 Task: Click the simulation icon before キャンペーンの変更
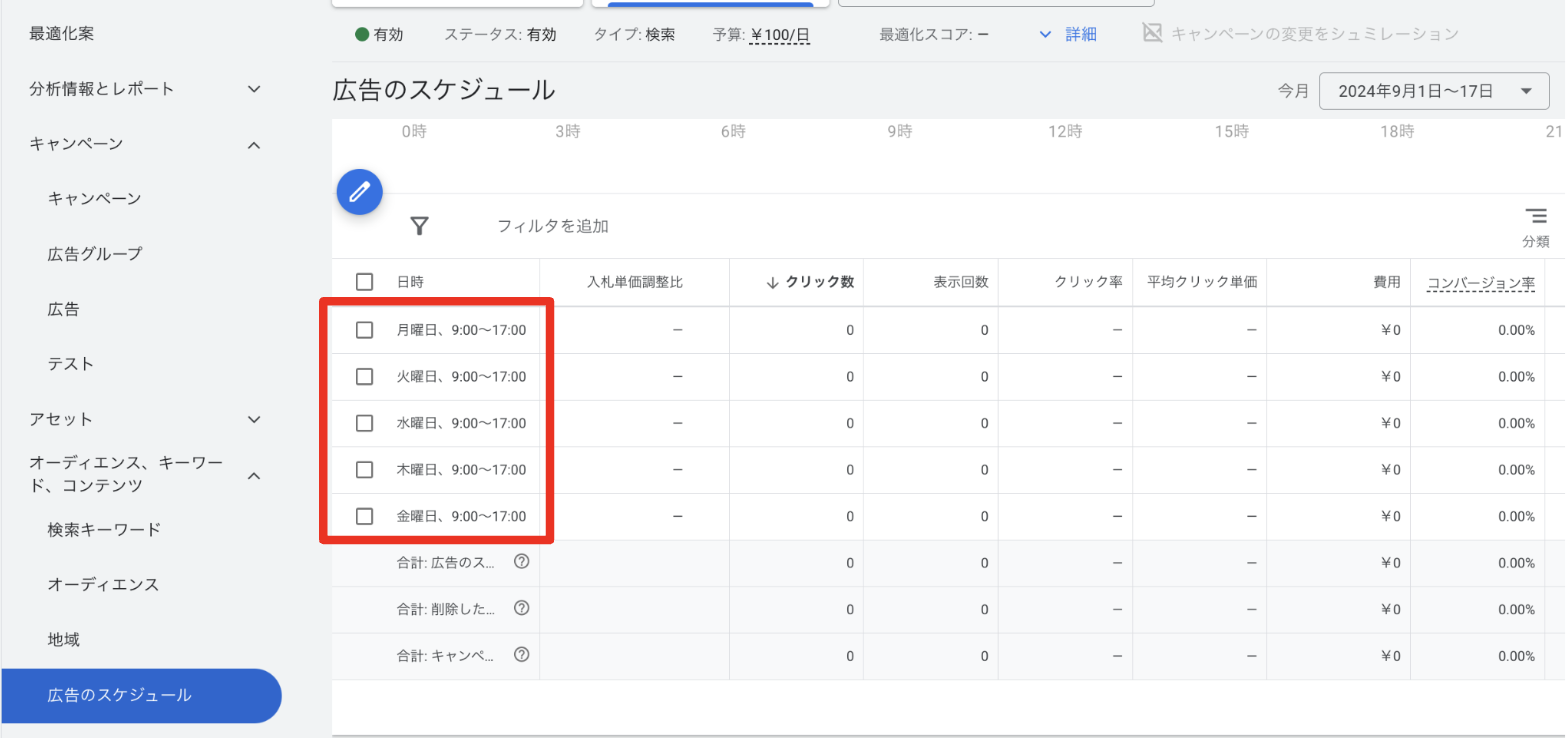[x=1153, y=34]
